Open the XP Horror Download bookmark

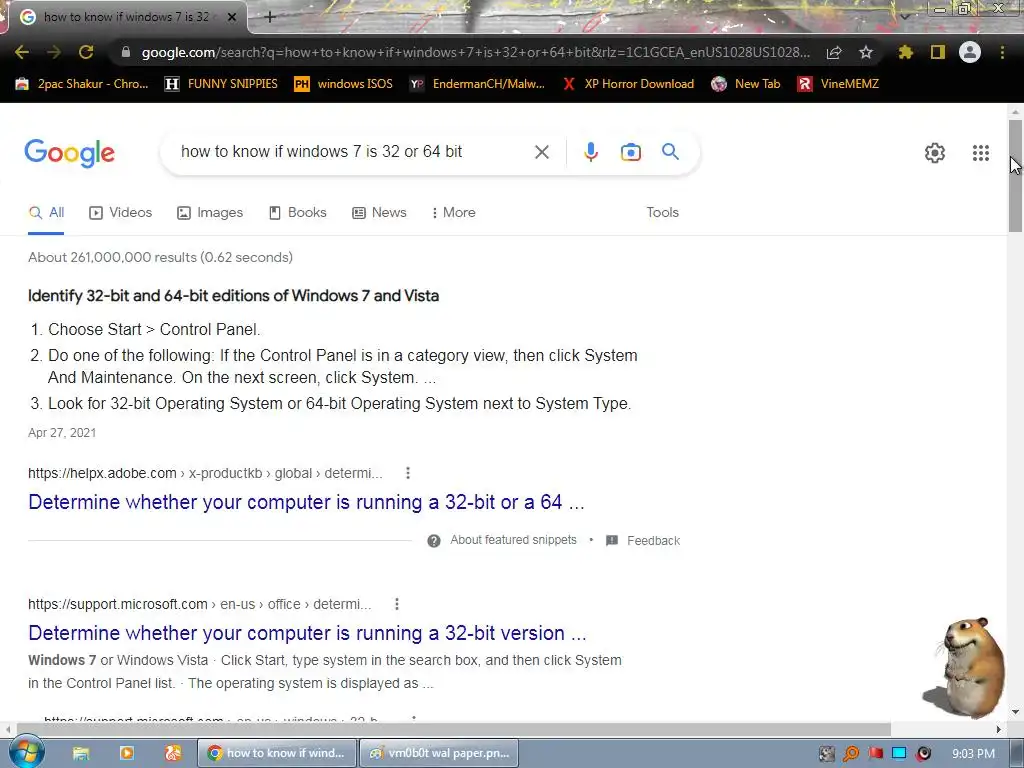628,84
